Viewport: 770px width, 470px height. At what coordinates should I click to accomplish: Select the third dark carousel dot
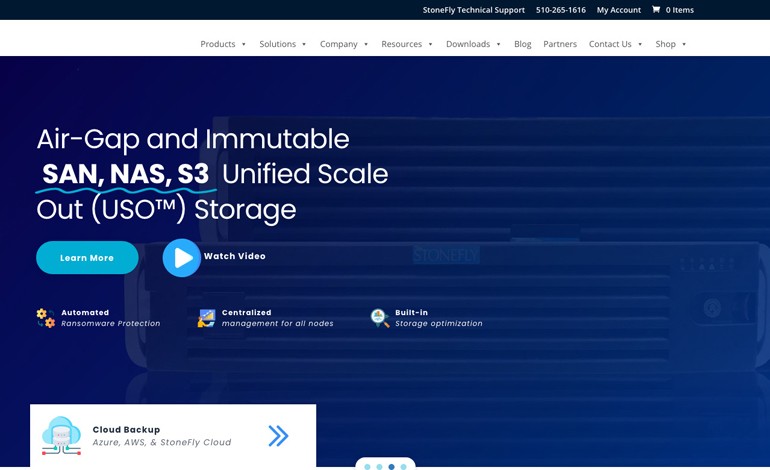(391, 467)
